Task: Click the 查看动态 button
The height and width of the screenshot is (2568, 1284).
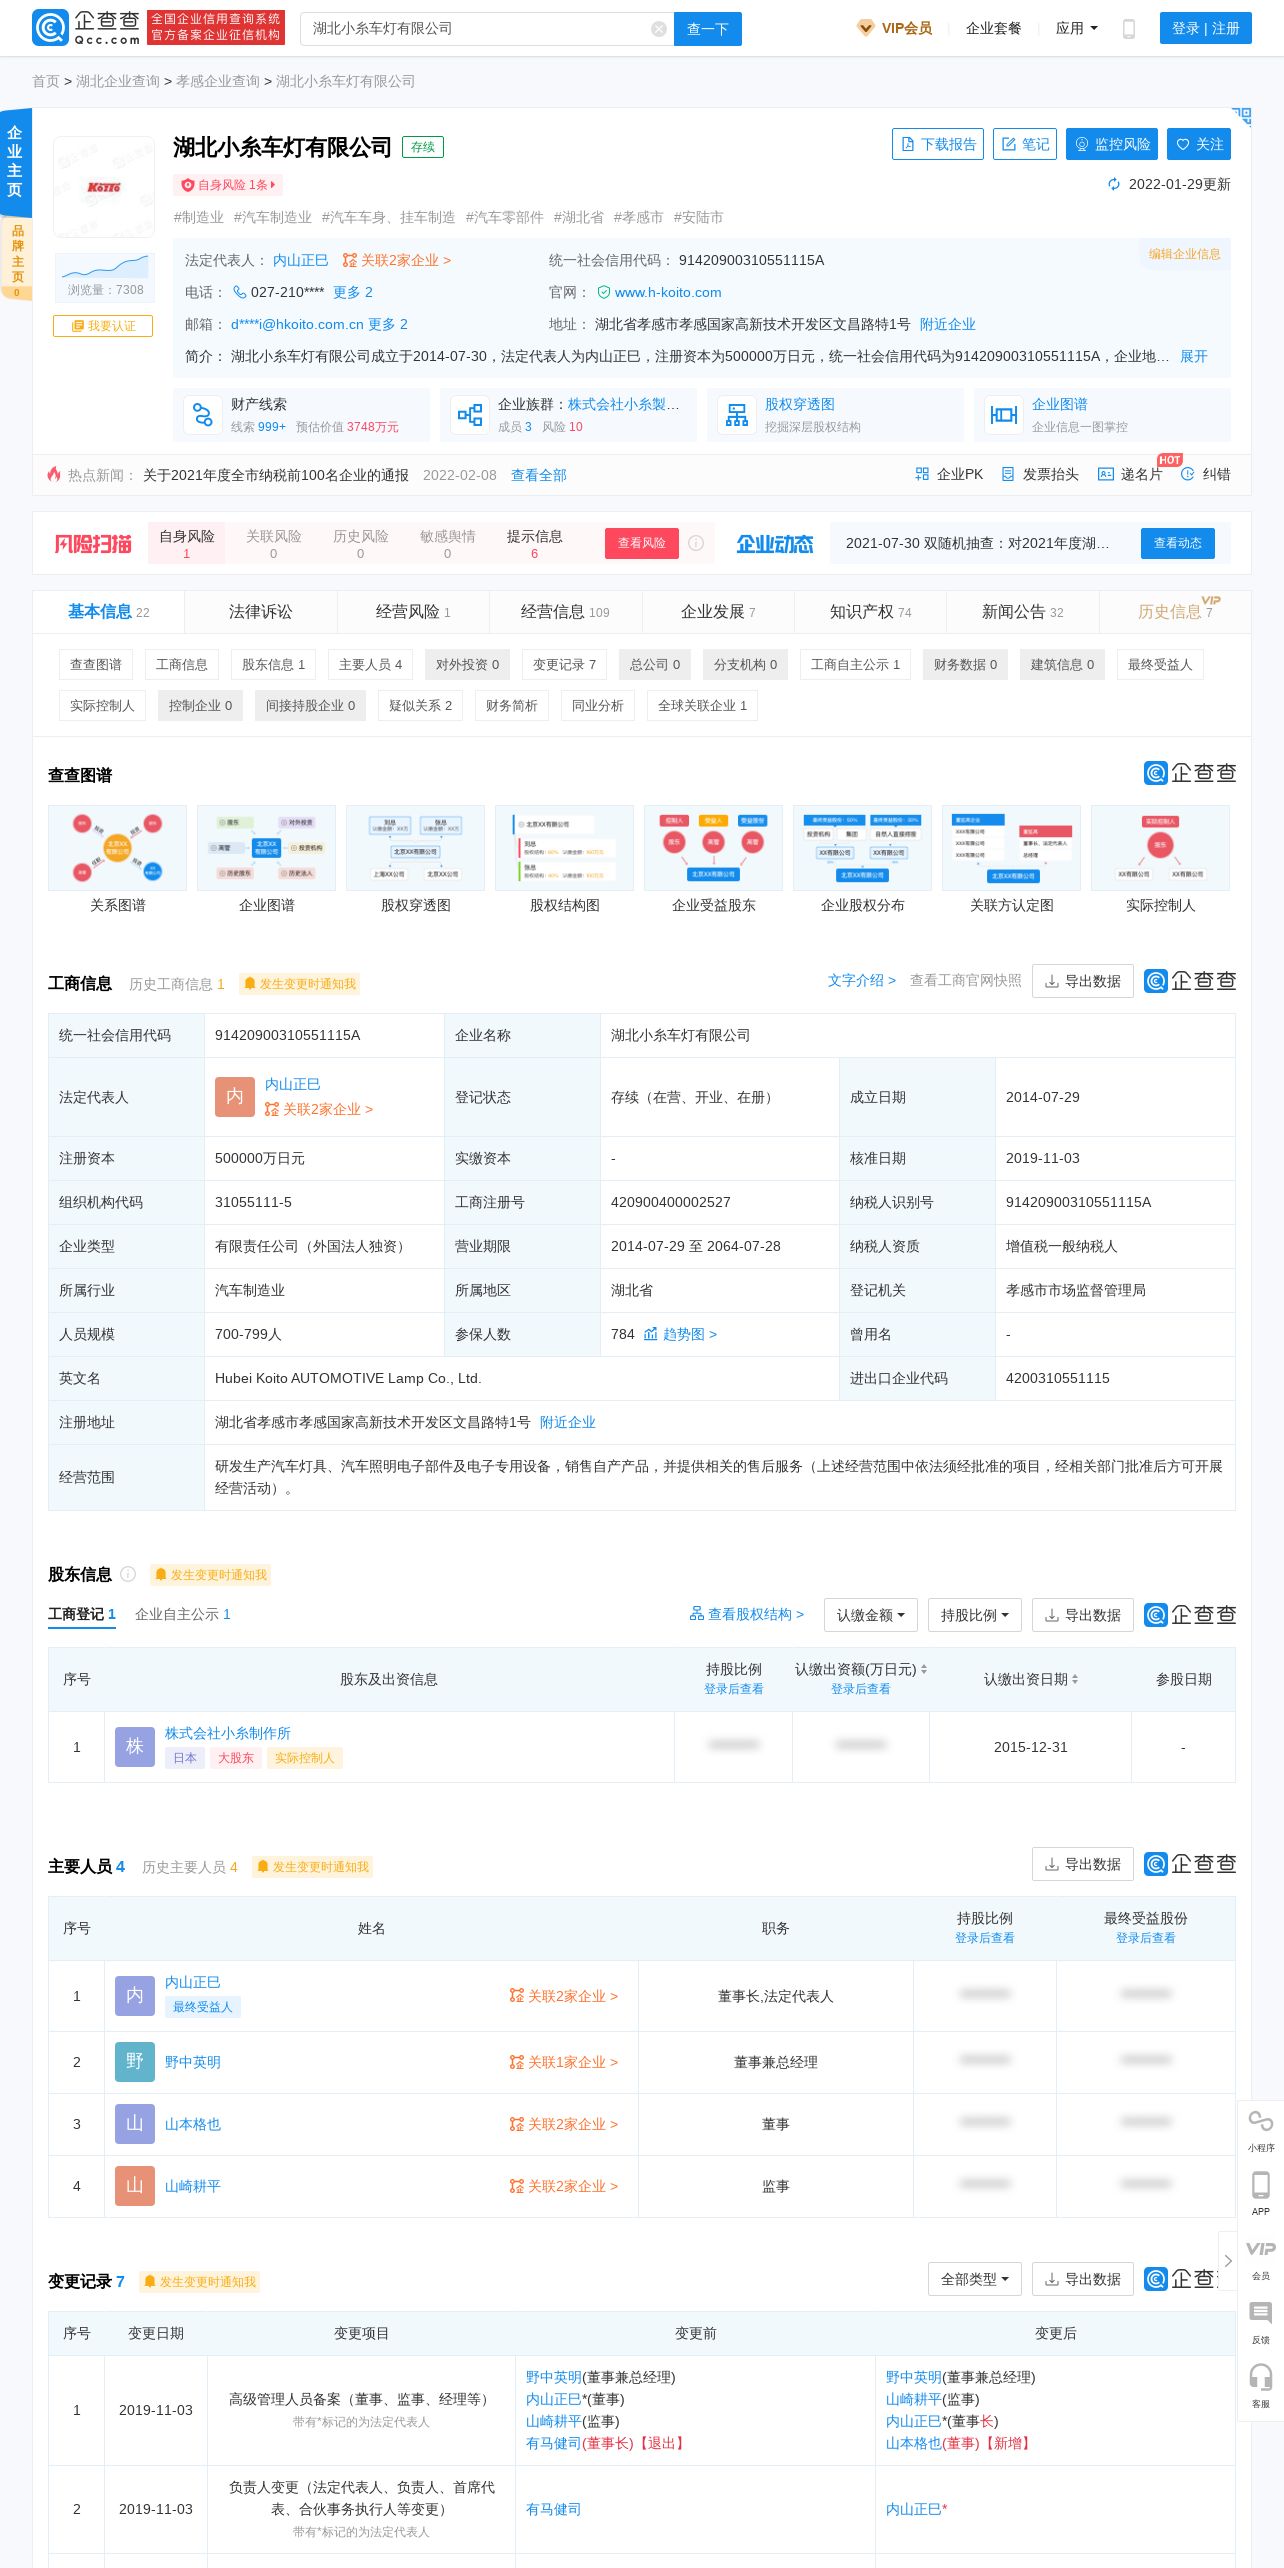Action: [x=1178, y=543]
